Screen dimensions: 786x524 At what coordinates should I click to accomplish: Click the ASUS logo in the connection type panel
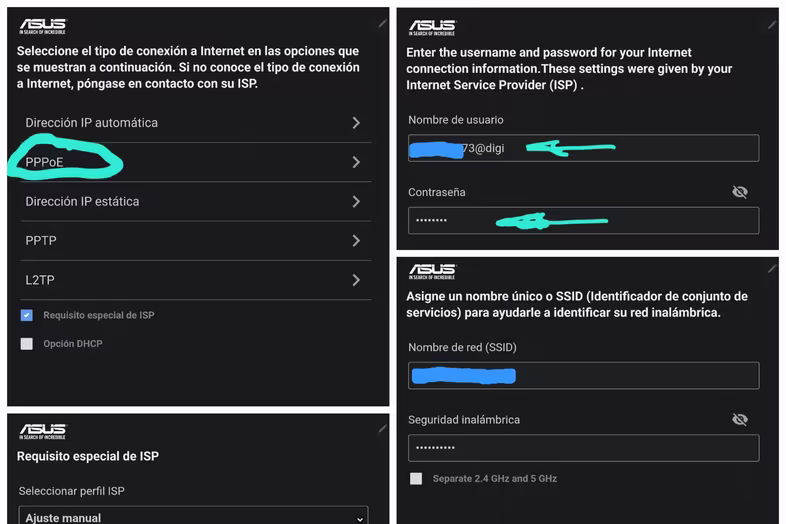click(x=43, y=26)
